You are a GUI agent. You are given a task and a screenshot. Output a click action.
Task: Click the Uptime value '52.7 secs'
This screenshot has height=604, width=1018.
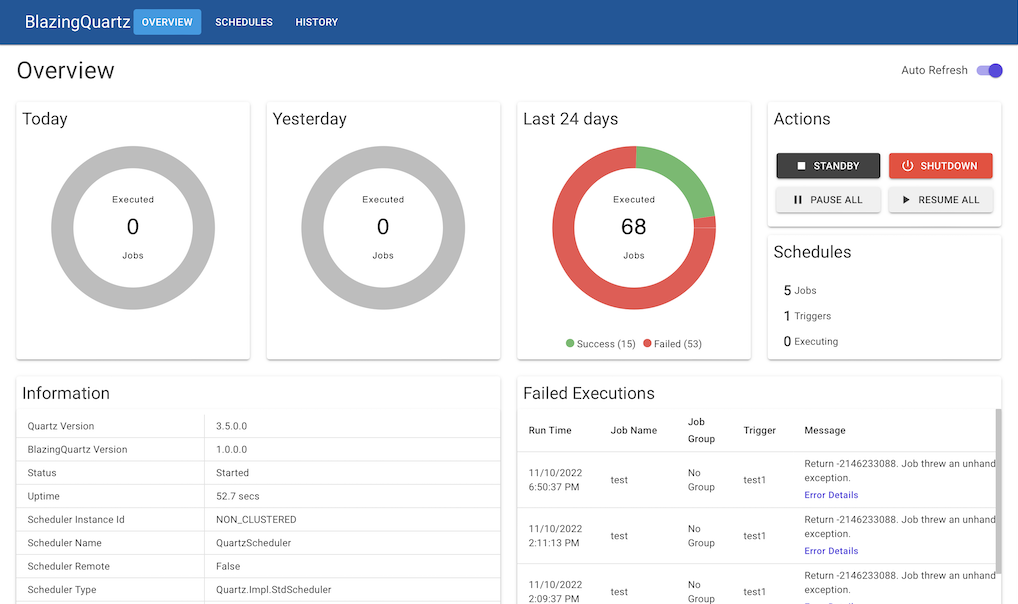click(x=238, y=496)
